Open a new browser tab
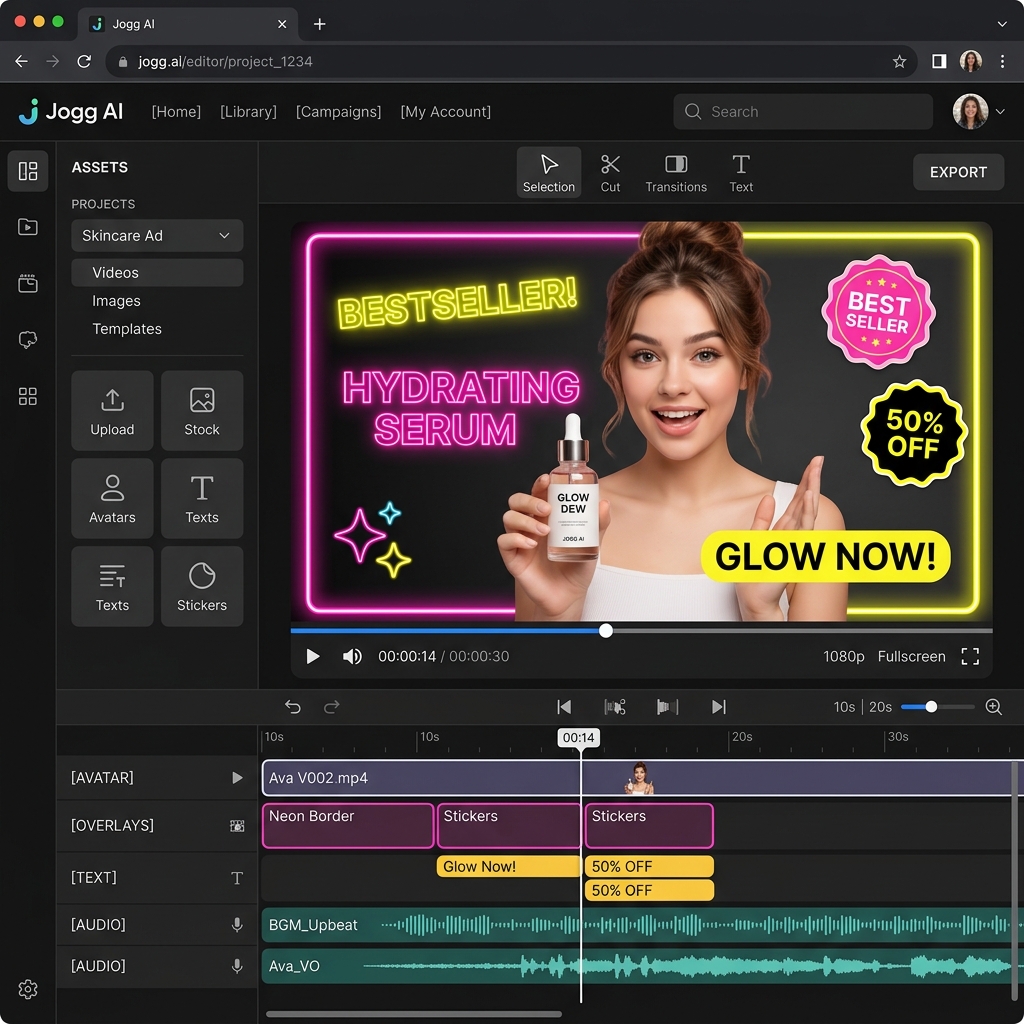 (x=319, y=24)
